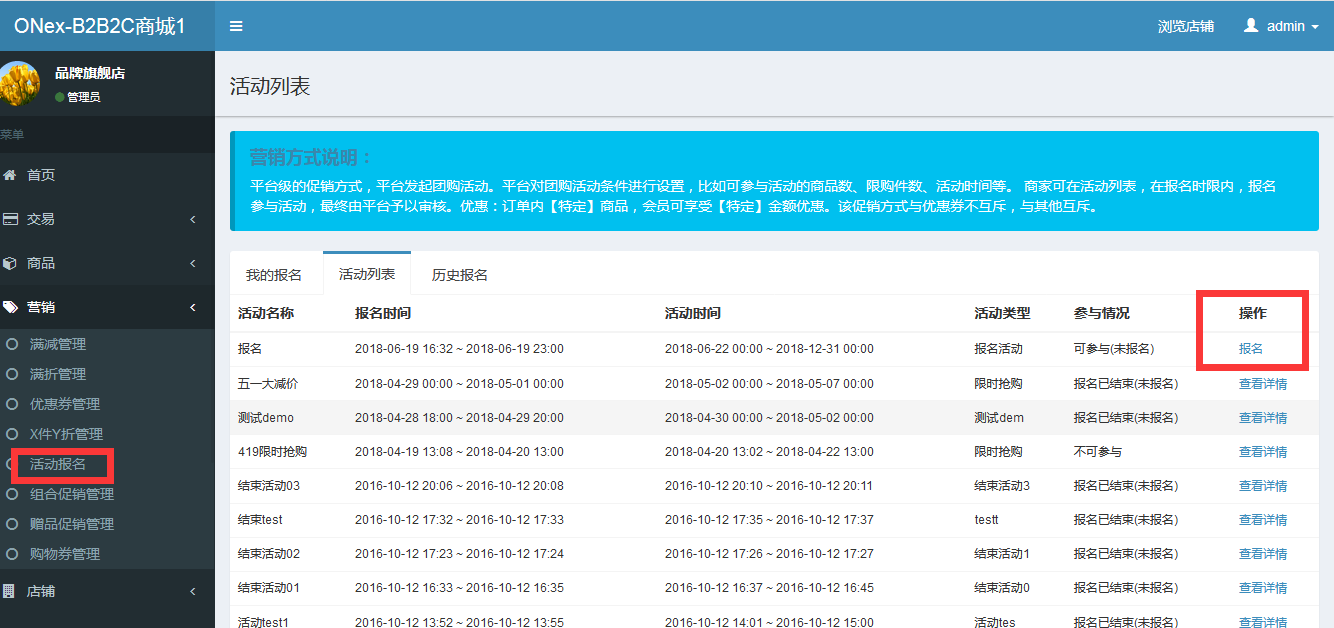Click the 报名时间 column header
This screenshot has height=628, width=1334.
pyautogui.click(x=383, y=313)
